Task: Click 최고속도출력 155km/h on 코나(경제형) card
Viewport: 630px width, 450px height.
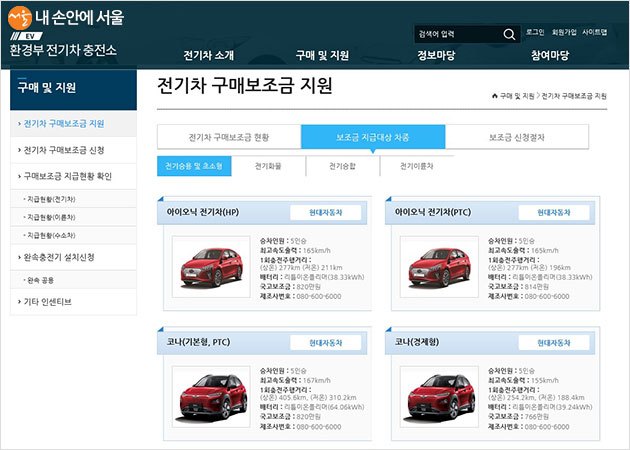Action: coord(523,380)
